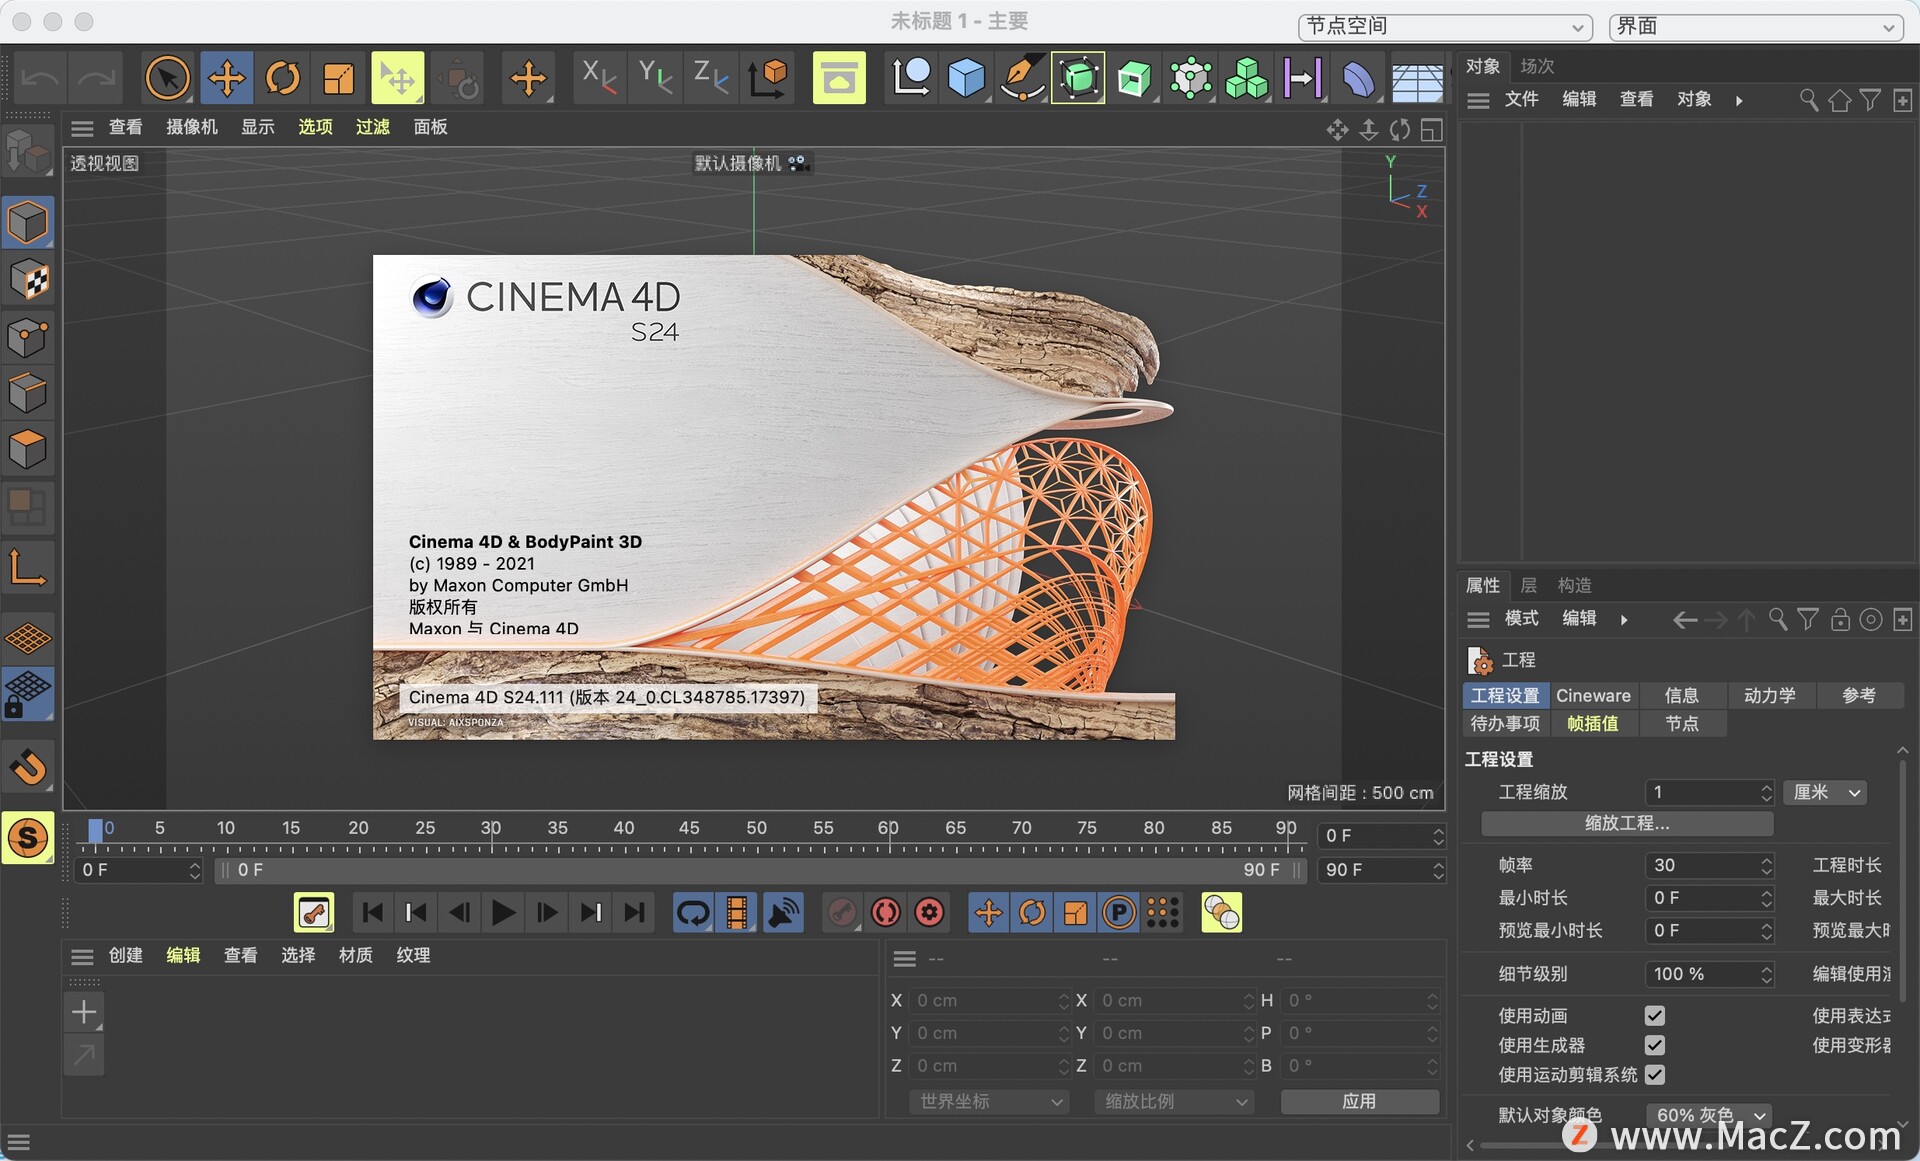Open 界面 layout dropdown

click(1756, 27)
